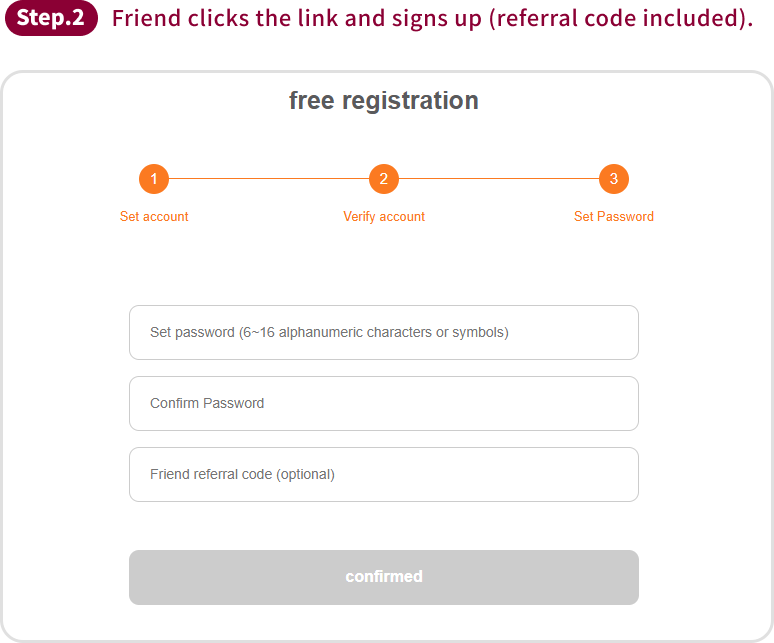Select the "Verify account" step label
Image resolution: width=774 pixels, height=643 pixels.
pyautogui.click(x=384, y=216)
